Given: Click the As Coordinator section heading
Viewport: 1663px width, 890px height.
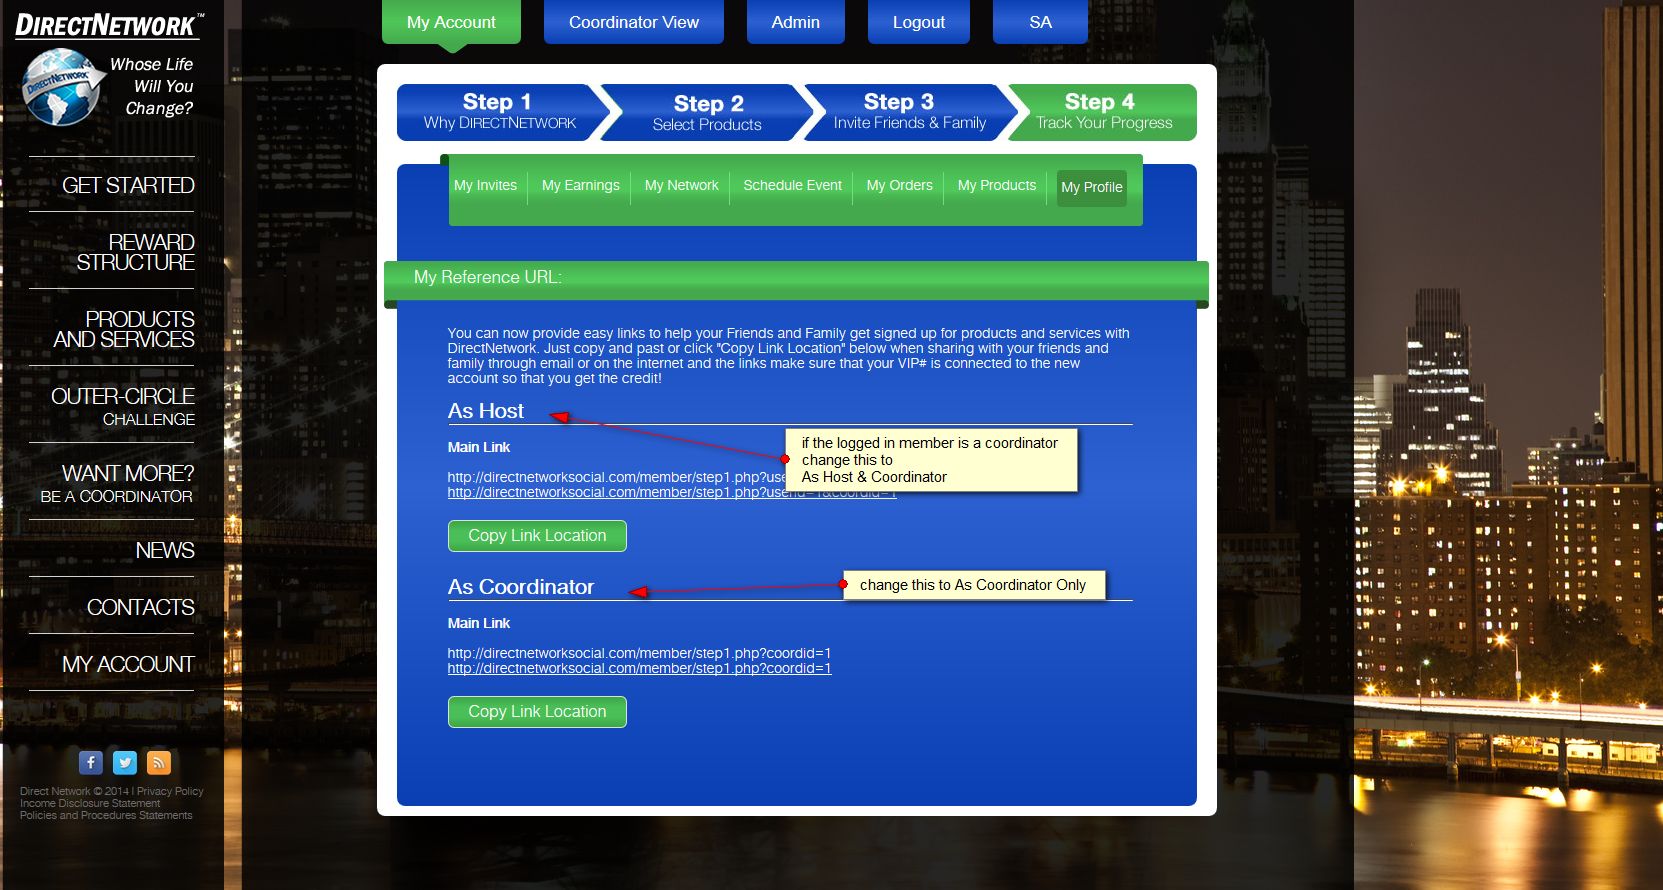Looking at the screenshot, I should pos(521,587).
